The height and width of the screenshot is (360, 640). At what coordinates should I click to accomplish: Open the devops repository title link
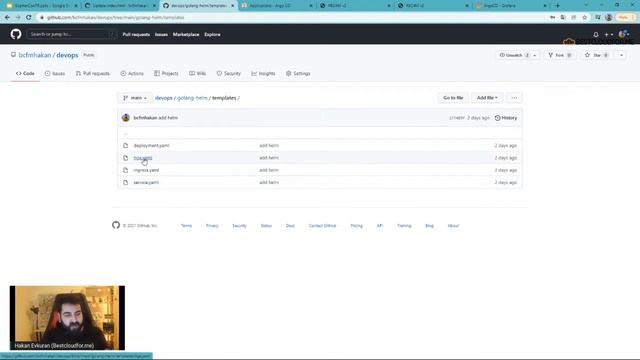67,55
